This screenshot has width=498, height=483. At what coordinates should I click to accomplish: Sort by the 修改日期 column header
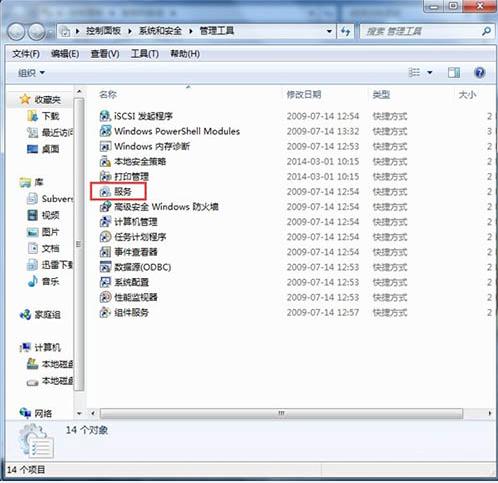(x=304, y=95)
